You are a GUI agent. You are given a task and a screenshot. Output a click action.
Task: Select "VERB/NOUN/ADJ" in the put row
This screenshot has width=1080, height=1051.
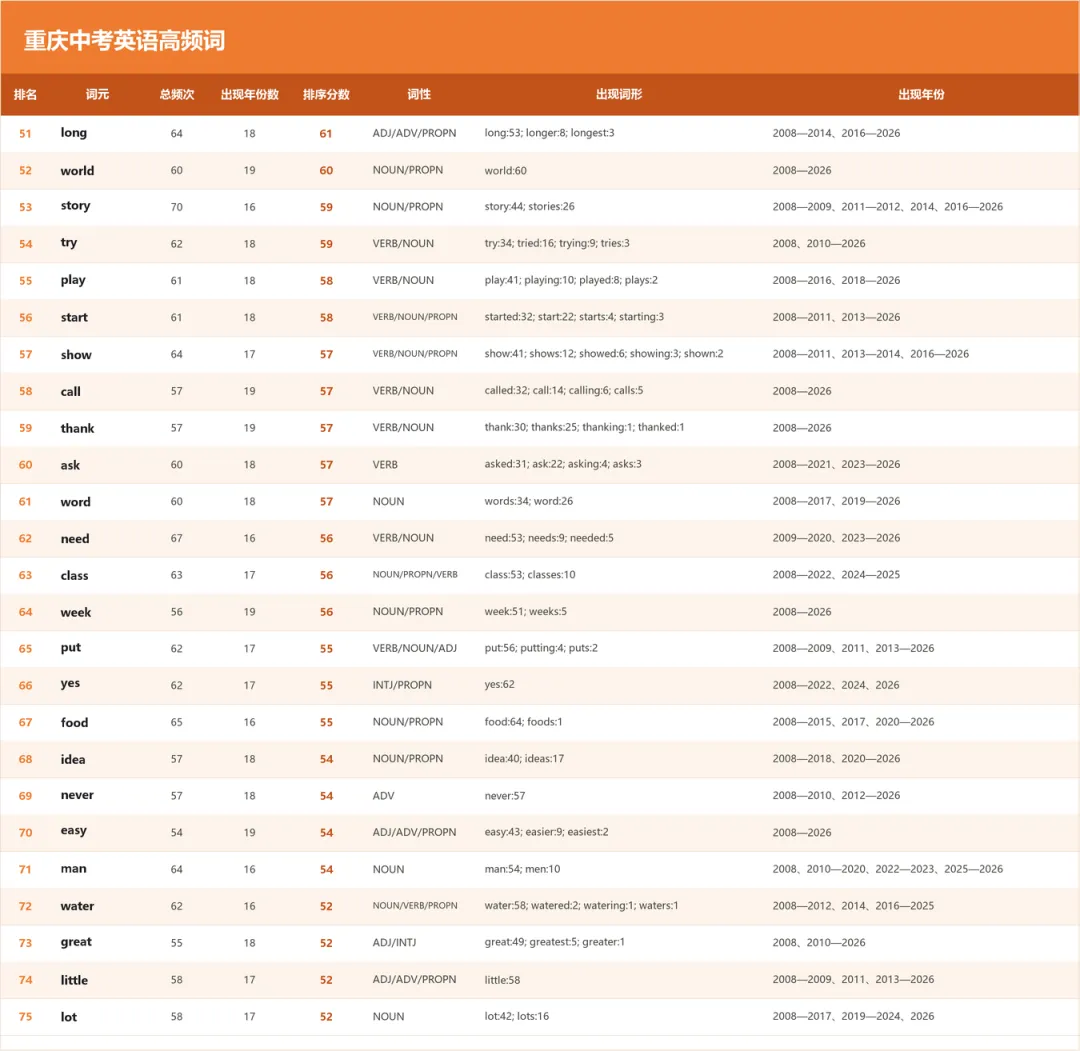point(415,648)
